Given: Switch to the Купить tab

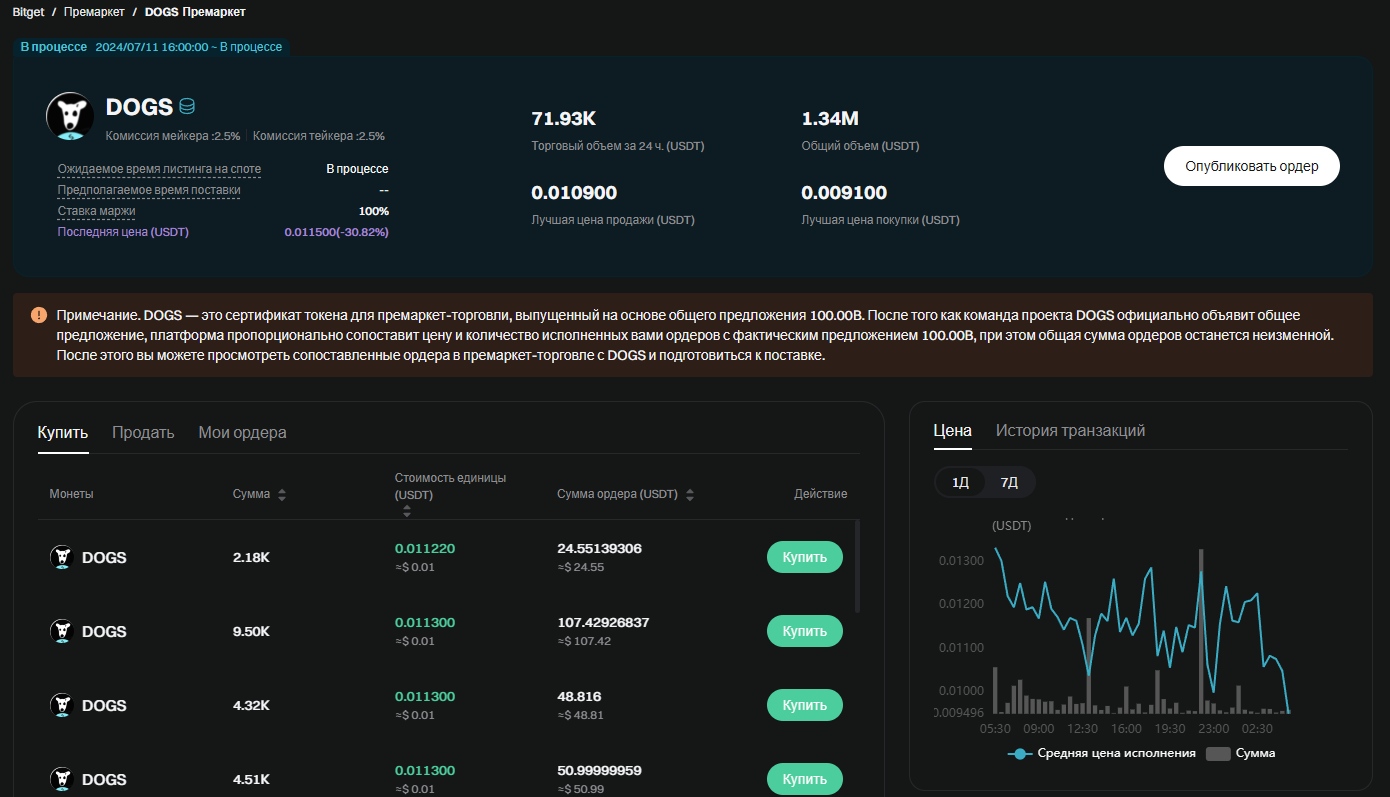Looking at the screenshot, I should [63, 433].
